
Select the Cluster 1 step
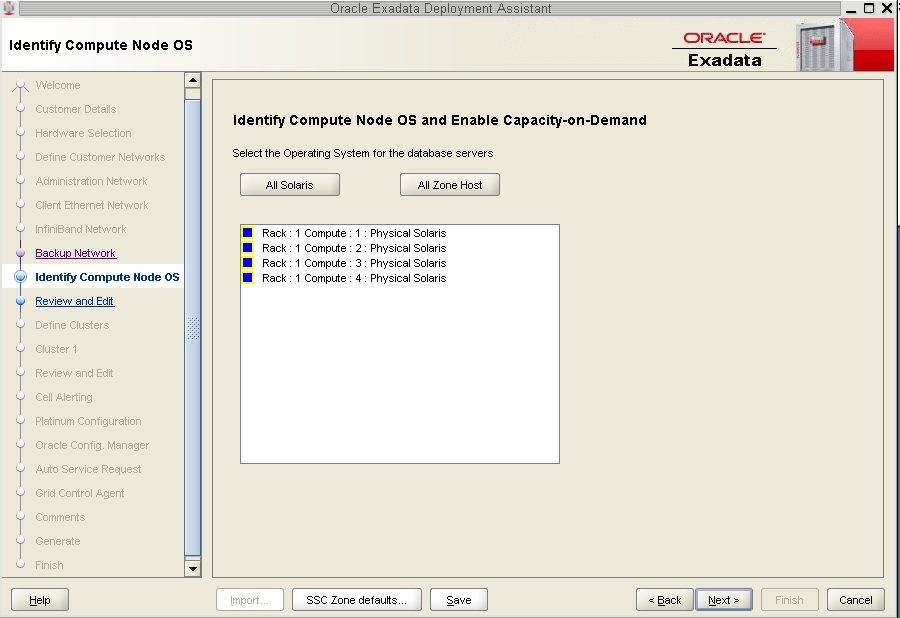(55, 349)
